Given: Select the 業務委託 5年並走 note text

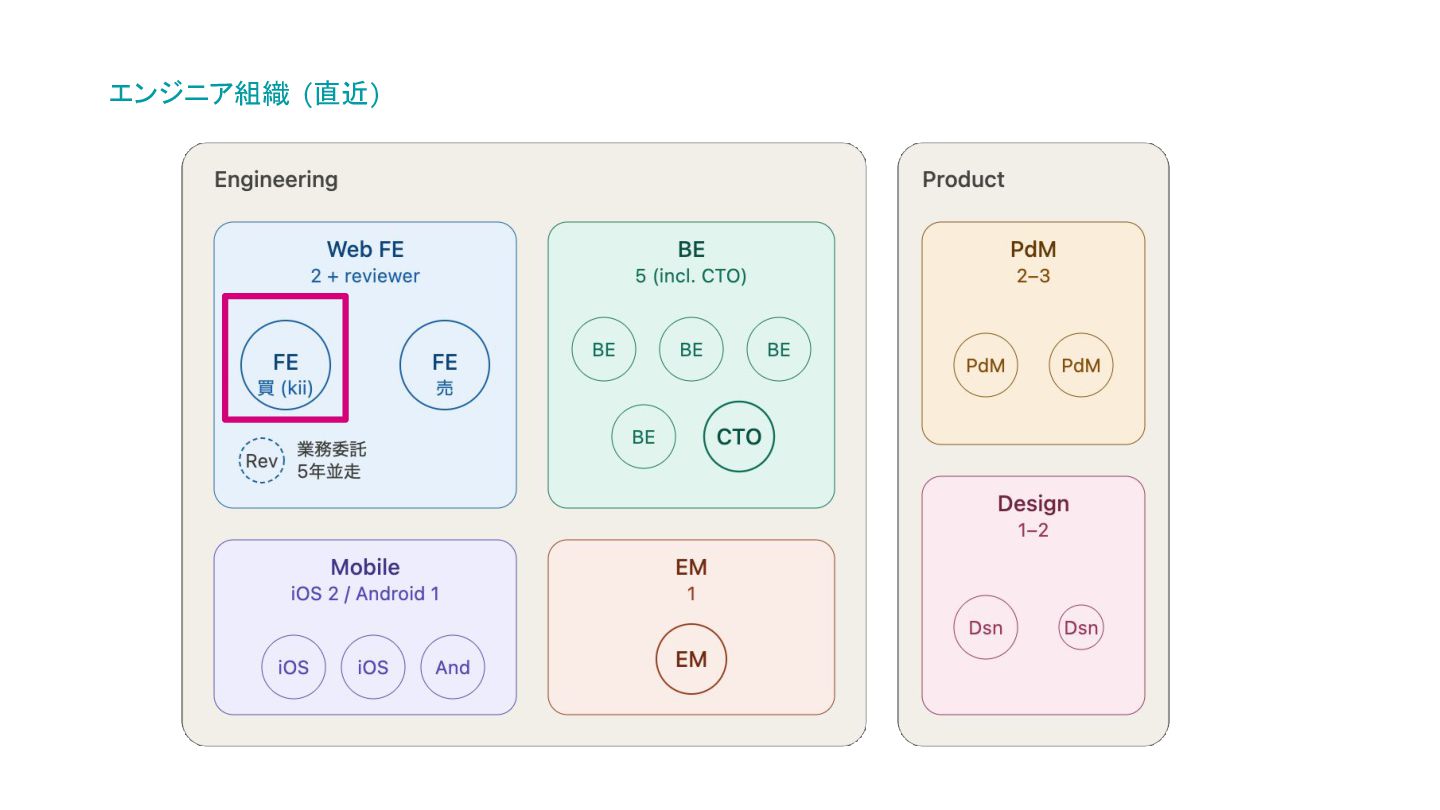Looking at the screenshot, I should tap(331, 461).
